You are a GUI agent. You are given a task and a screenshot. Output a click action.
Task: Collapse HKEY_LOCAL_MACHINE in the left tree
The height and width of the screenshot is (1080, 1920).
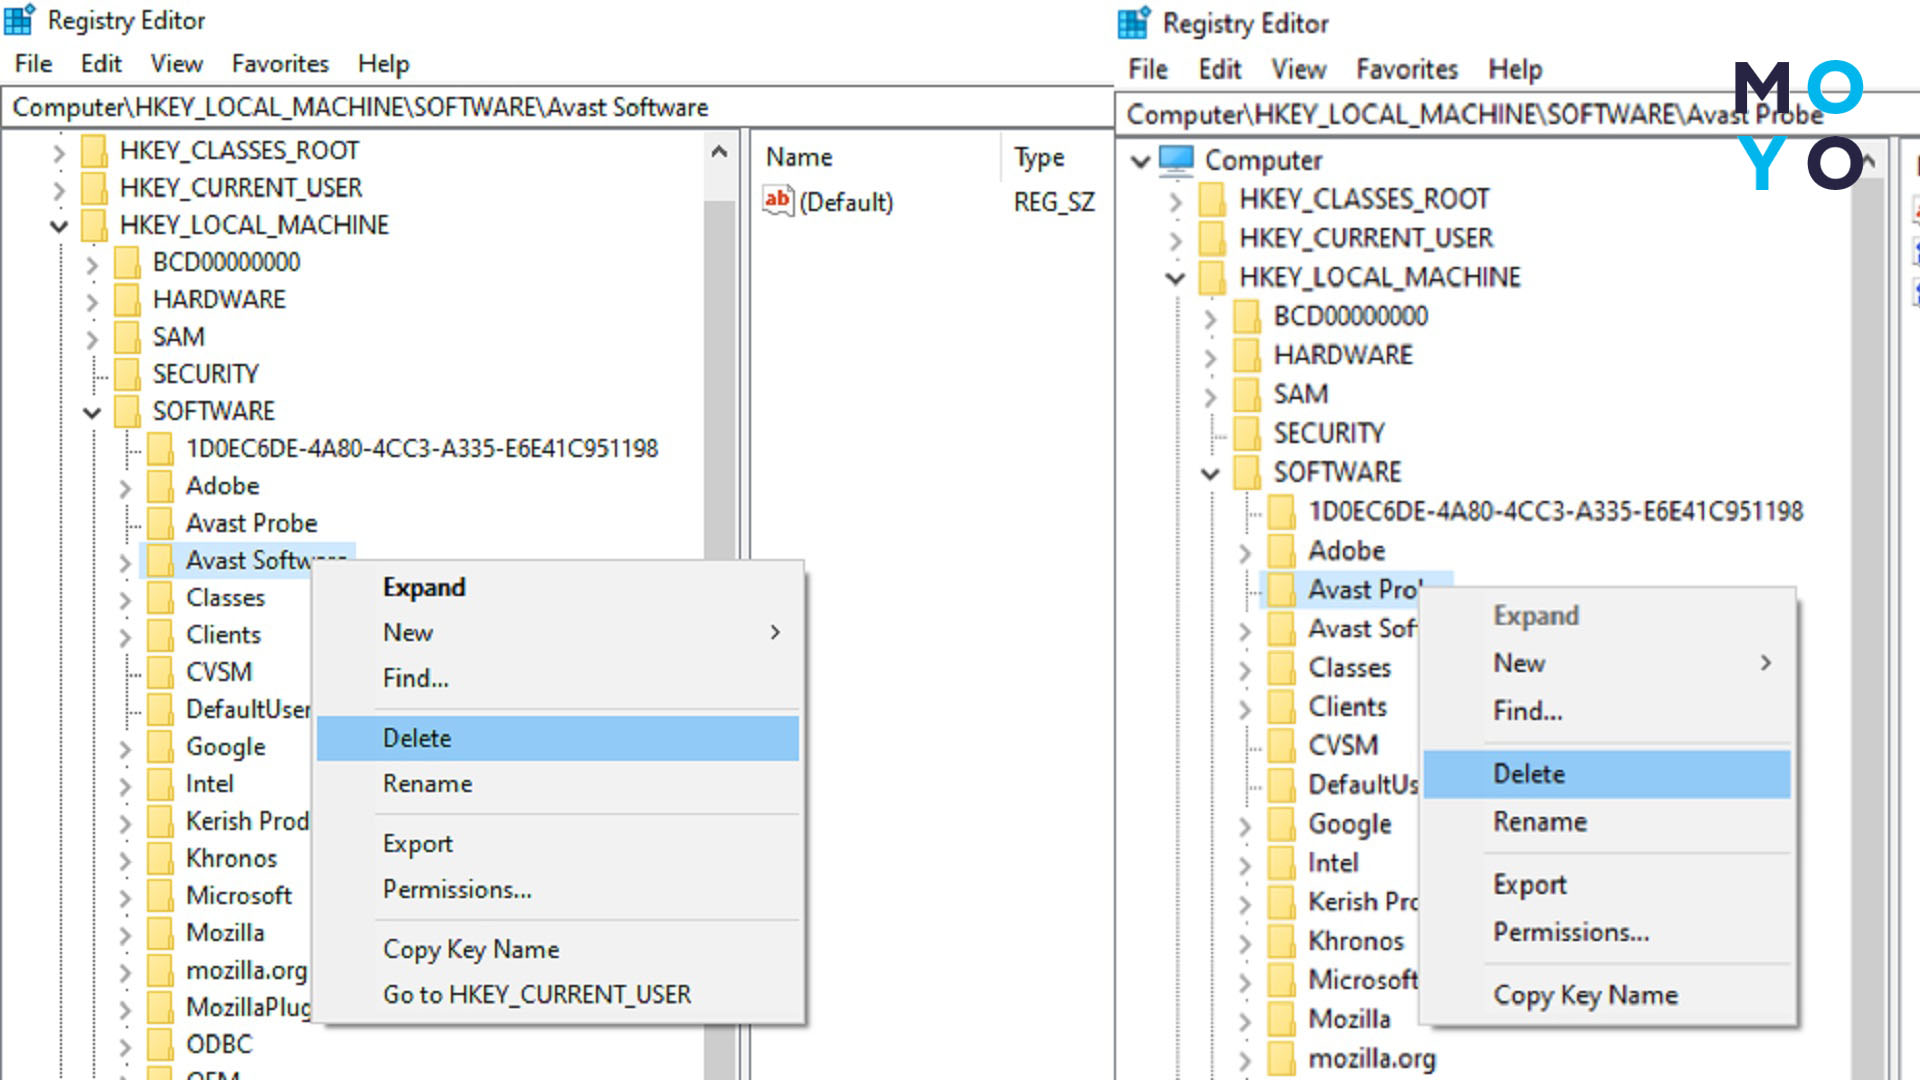click(59, 226)
